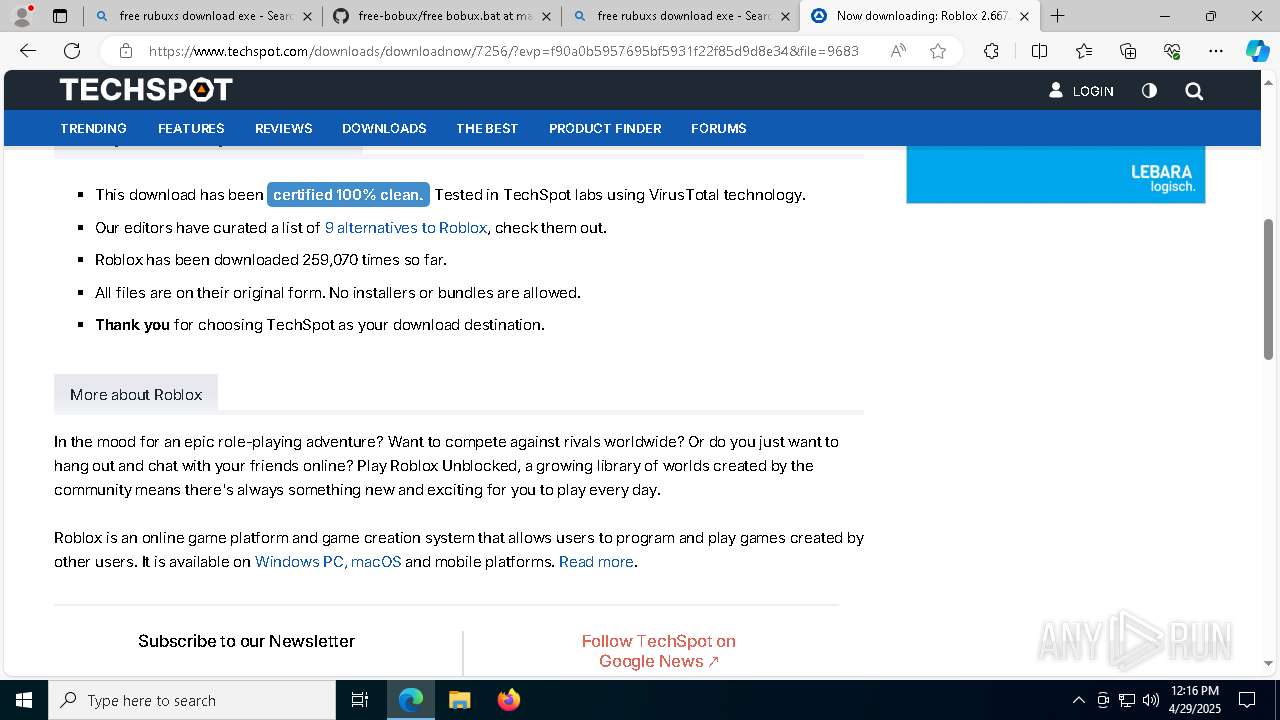This screenshot has width=1280, height=720.
Task: Open Edge Settings and more menu
Action: 1216,51
